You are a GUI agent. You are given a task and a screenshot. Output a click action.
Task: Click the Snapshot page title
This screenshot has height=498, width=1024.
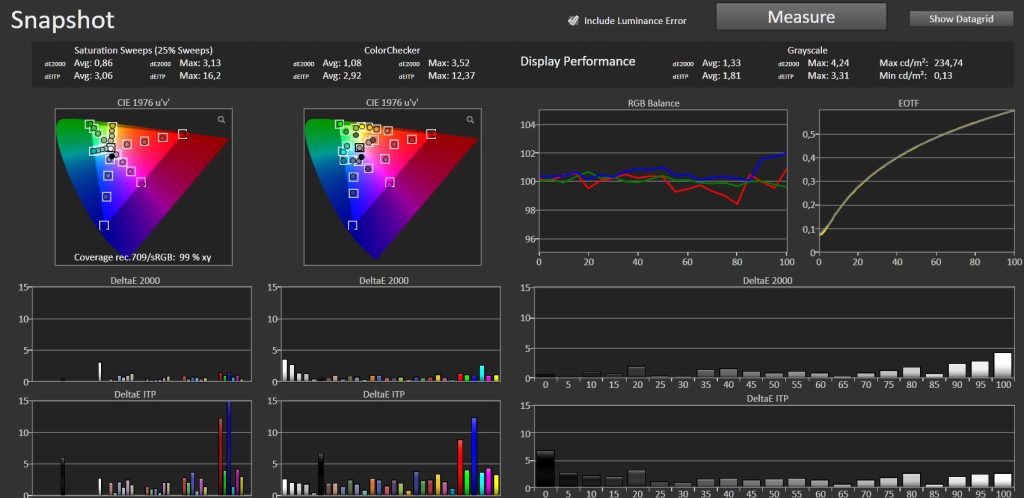coord(63,20)
